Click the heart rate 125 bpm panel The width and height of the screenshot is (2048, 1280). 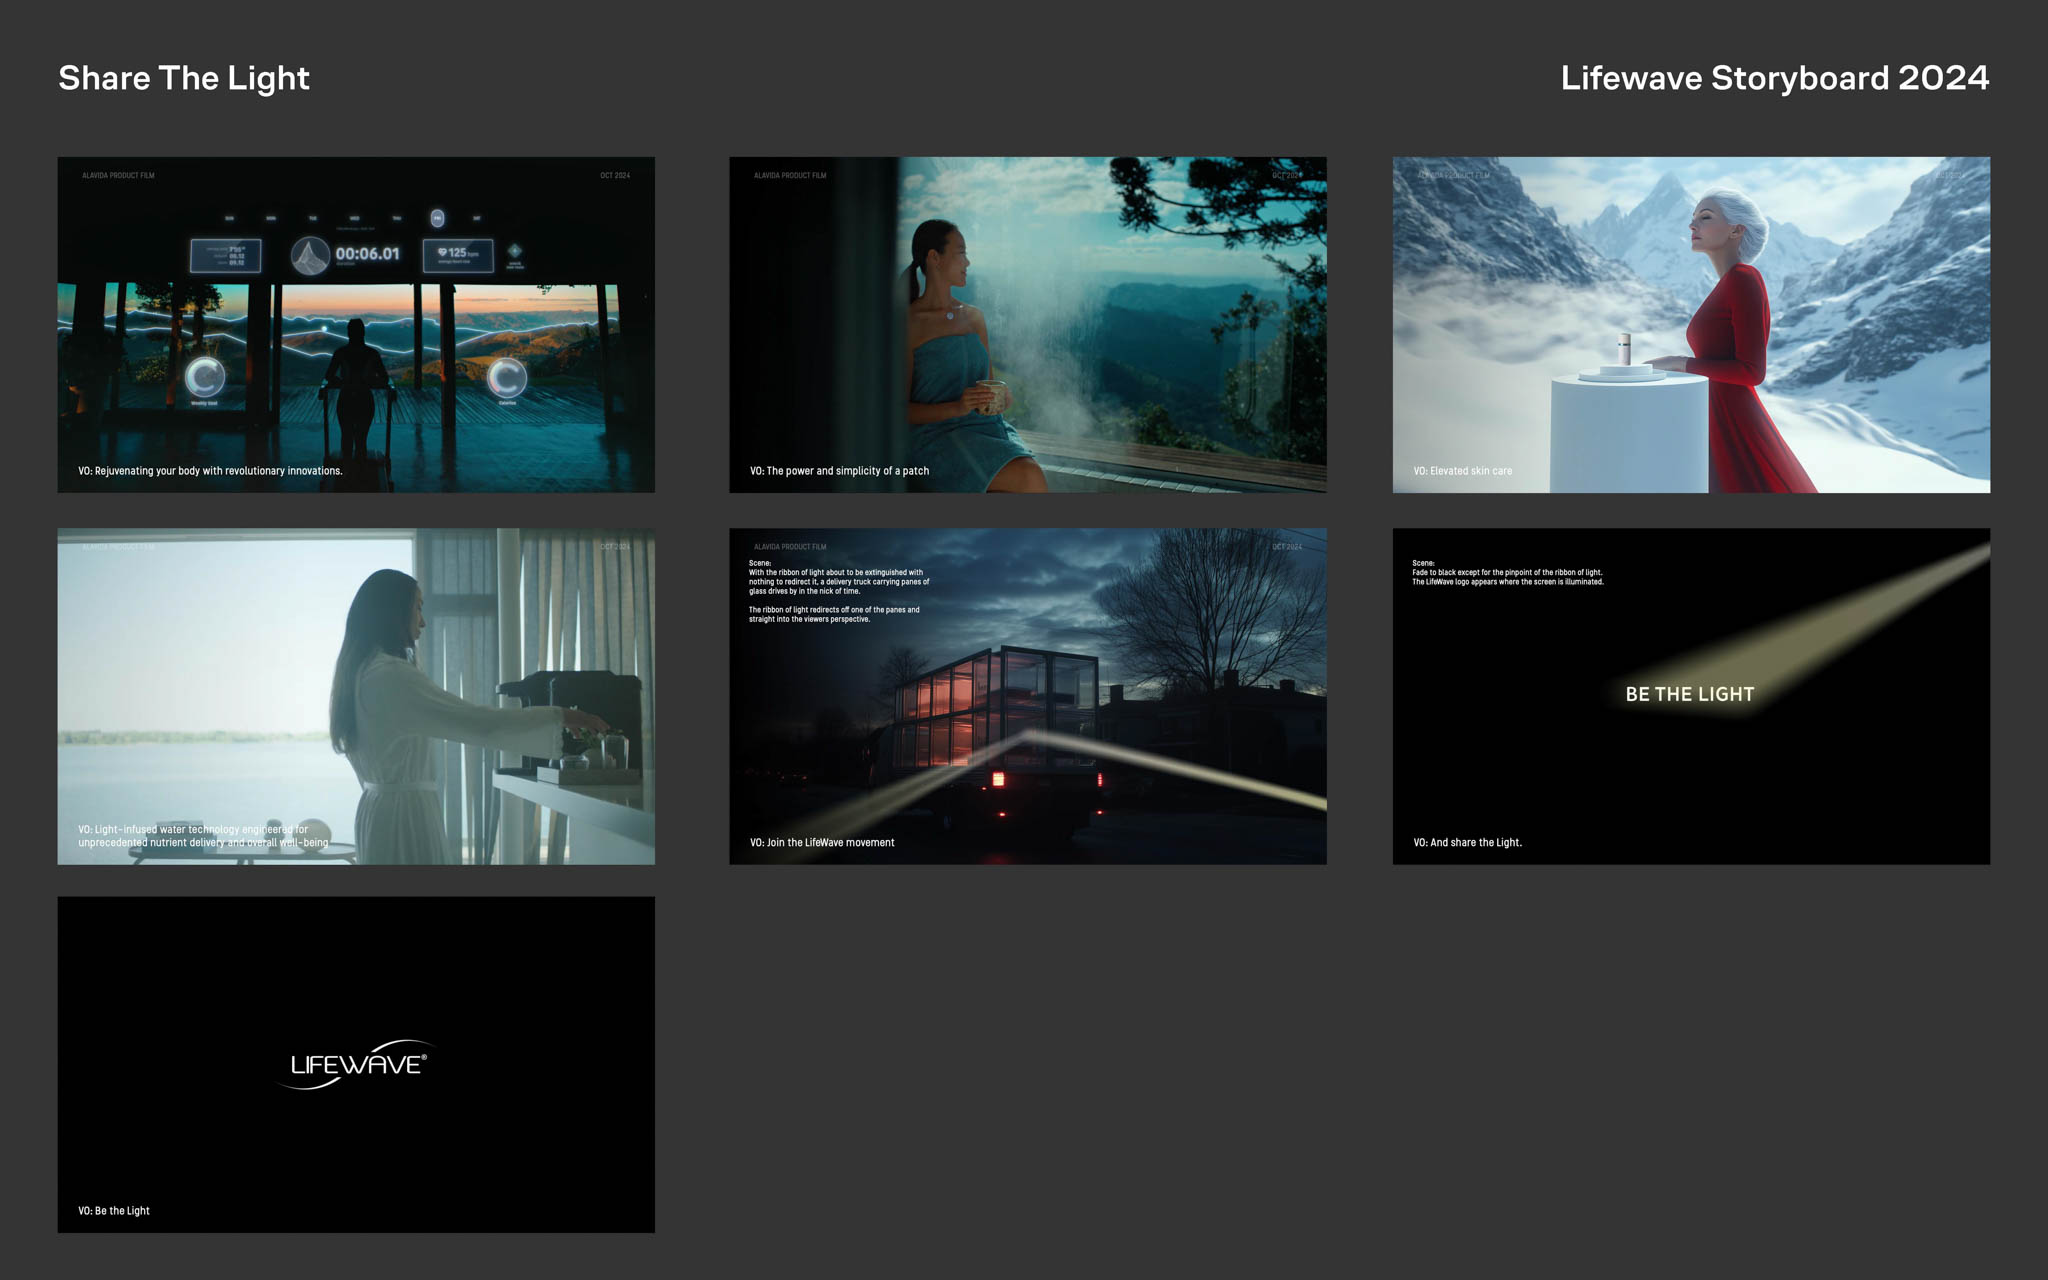tap(458, 254)
